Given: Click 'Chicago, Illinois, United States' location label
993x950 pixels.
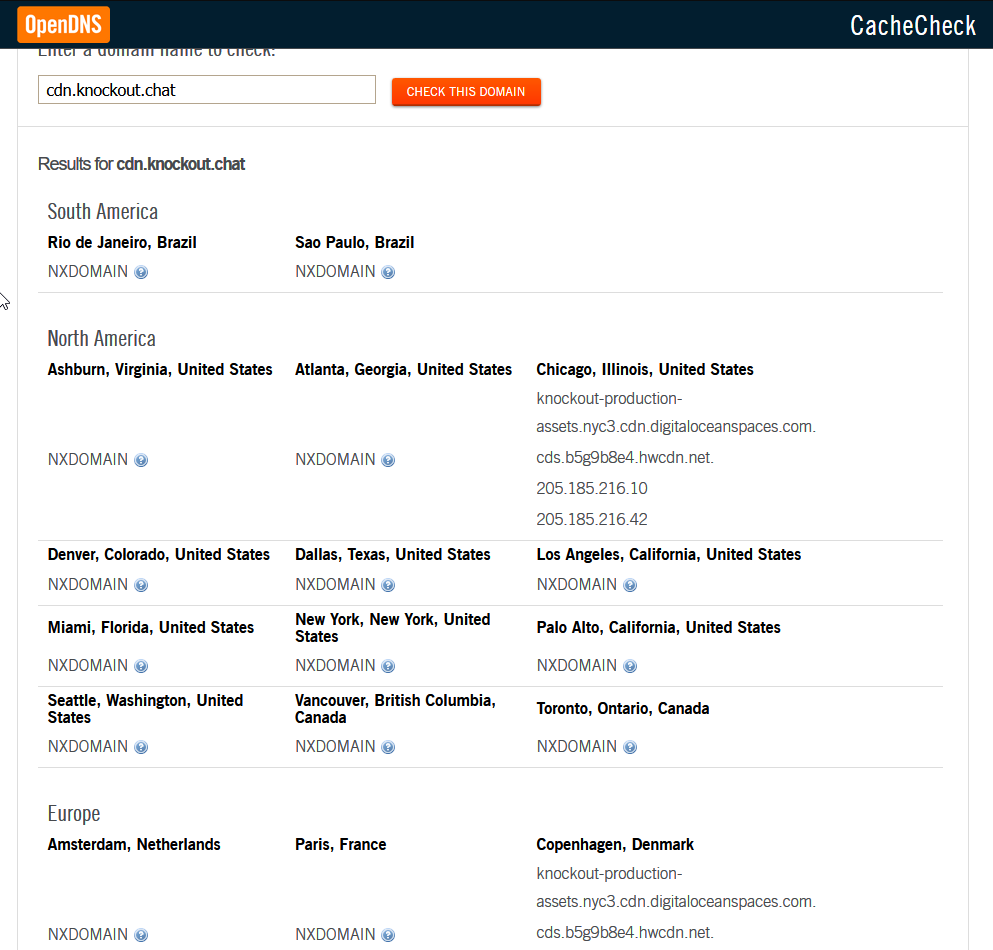Looking at the screenshot, I should pyautogui.click(x=645, y=370).
